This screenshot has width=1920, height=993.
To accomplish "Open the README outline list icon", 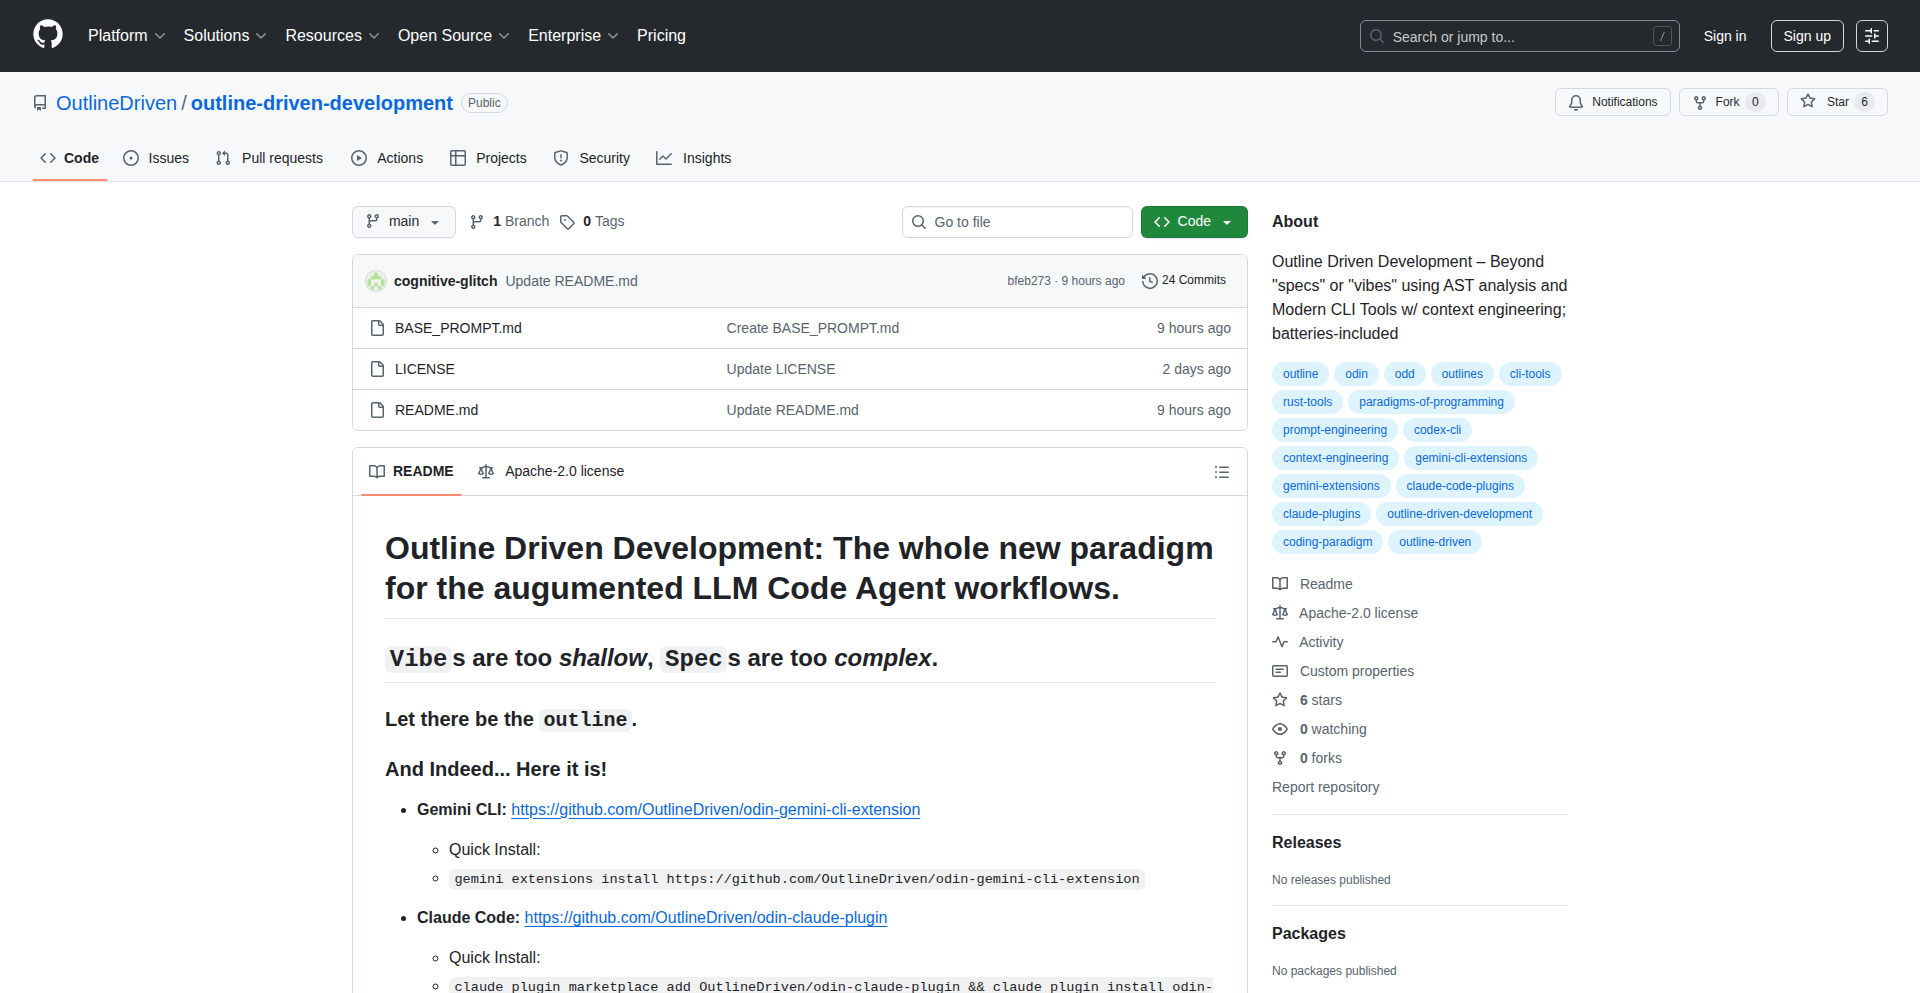I will [x=1221, y=472].
